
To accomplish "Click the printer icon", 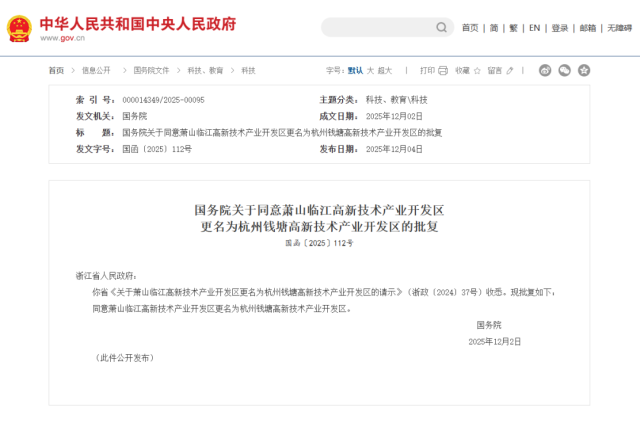I will (445, 71).
